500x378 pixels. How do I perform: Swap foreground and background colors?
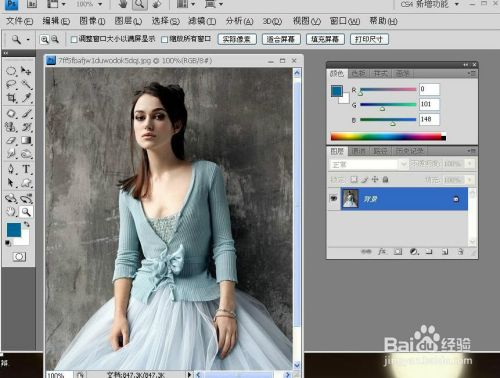click(27, 225)
